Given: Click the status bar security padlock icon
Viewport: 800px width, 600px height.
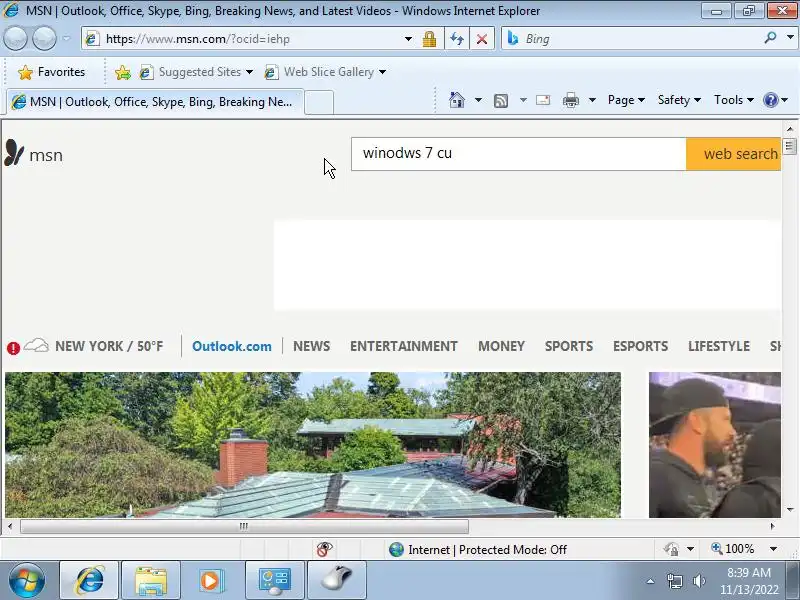Looking at the screenshot, I should click(x=671, y=549).
